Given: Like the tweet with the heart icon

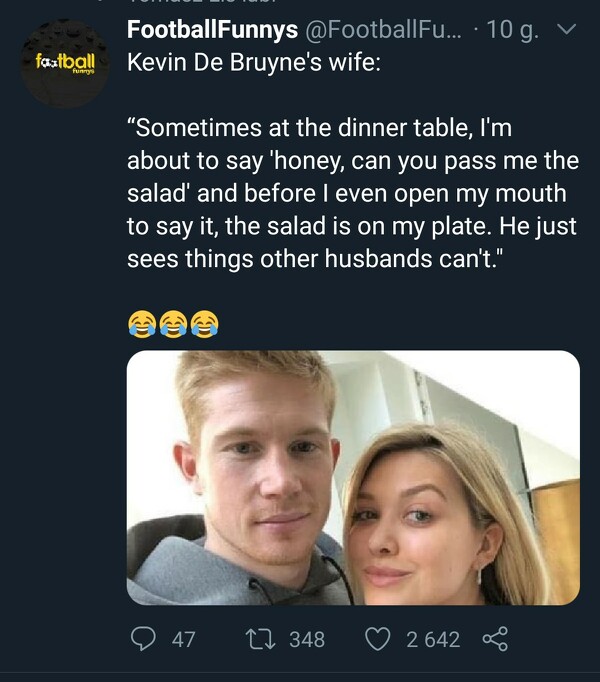Looking at the screenshot, I should [x=377, y=639].
